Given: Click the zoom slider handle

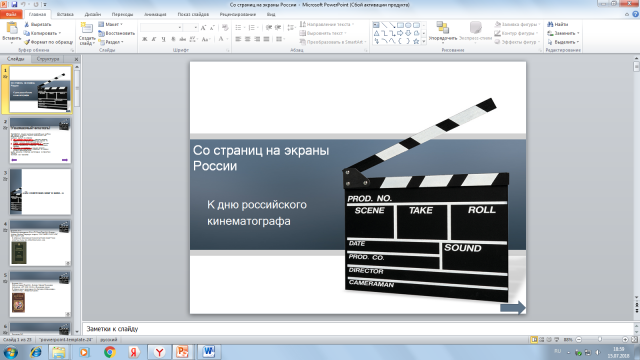Looking at the screenshot, I should pos(600,340).
